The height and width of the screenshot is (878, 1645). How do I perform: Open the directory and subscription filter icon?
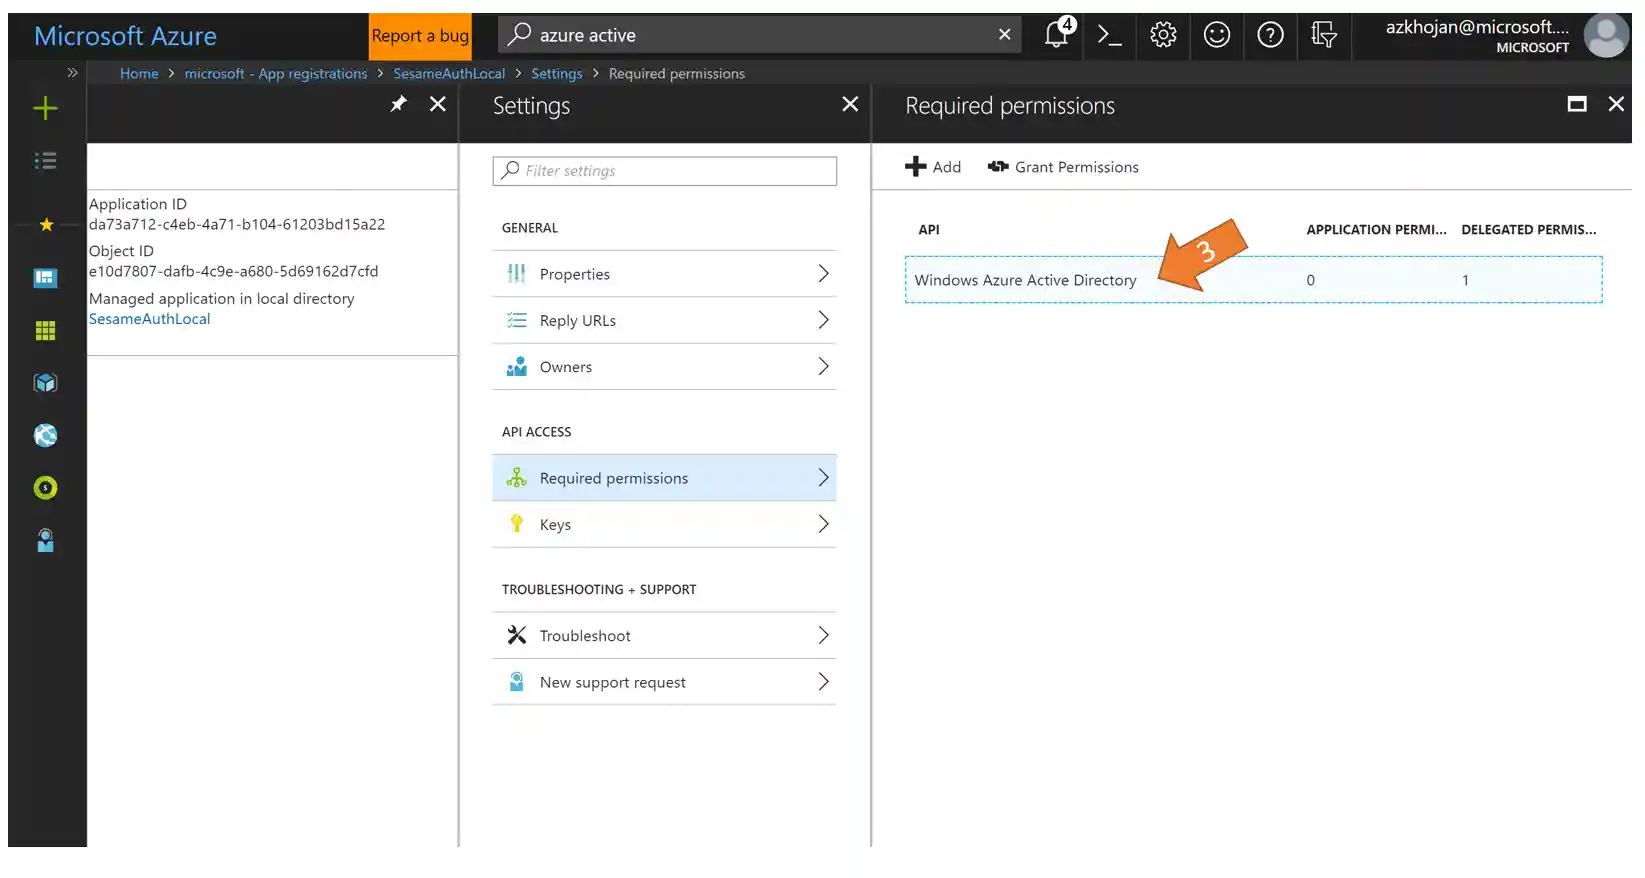point(1324,36)
